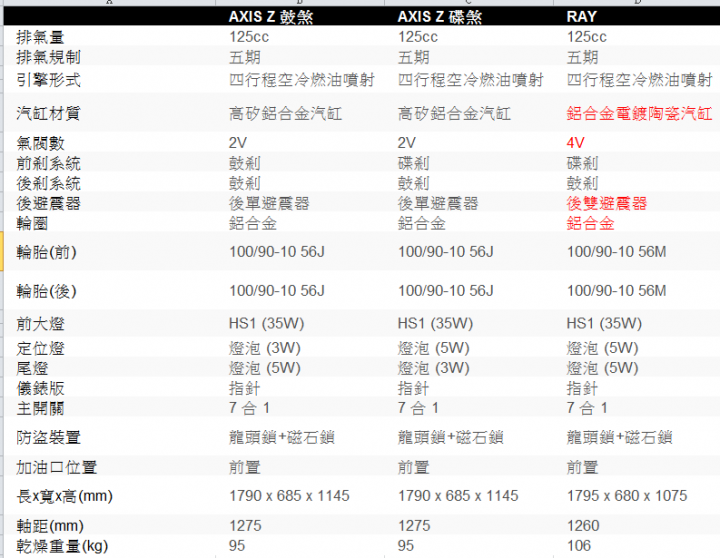Select AXIS Z 碟煞 '高矽鋁合金汽缸' cell
Viewport: 720px width, 558px height.
[454, 113]
